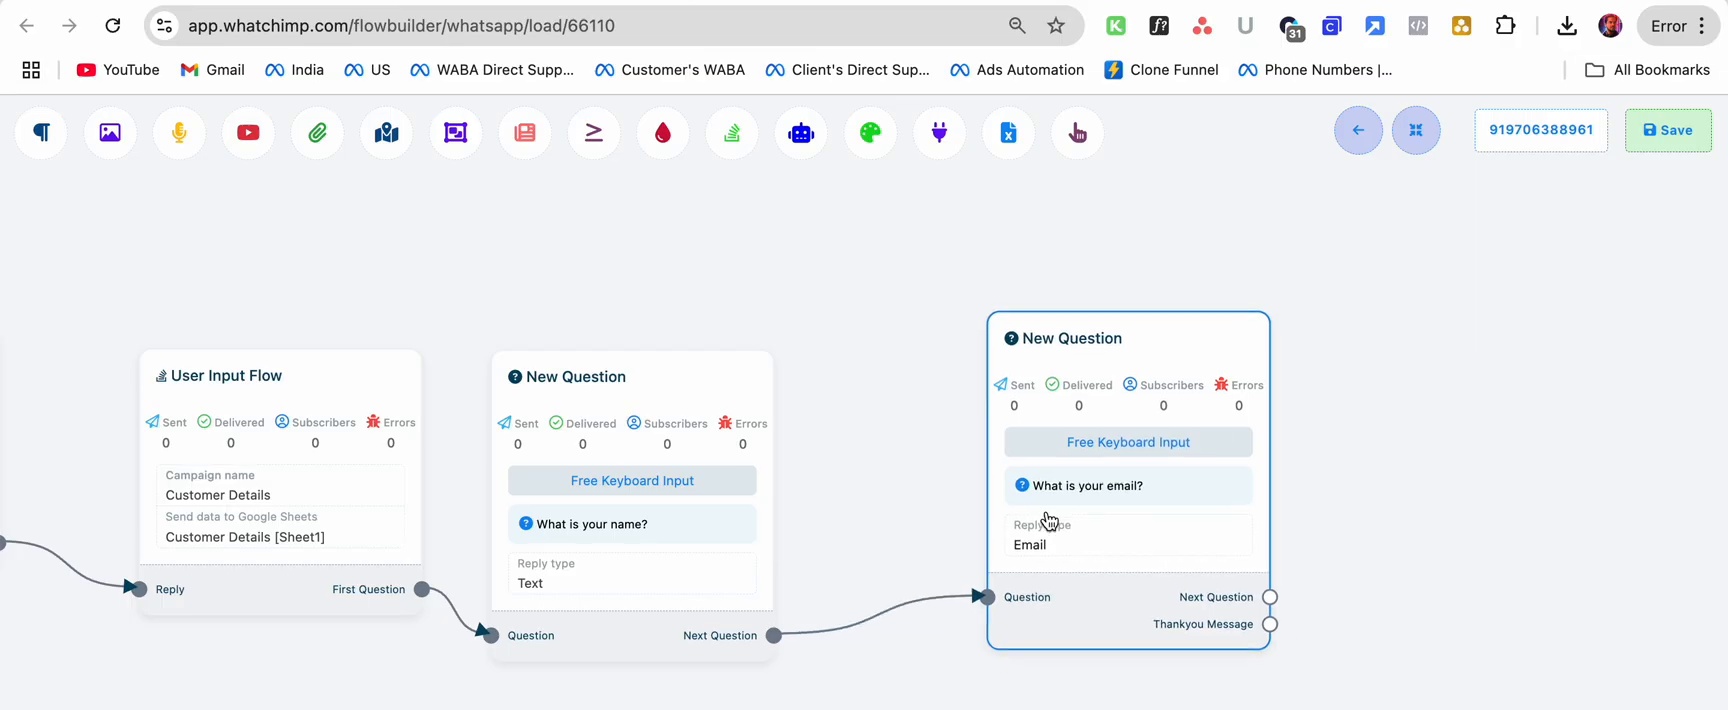
Task: Click Free Keyboard Input in the name question
Action: [x=632, y=481]
